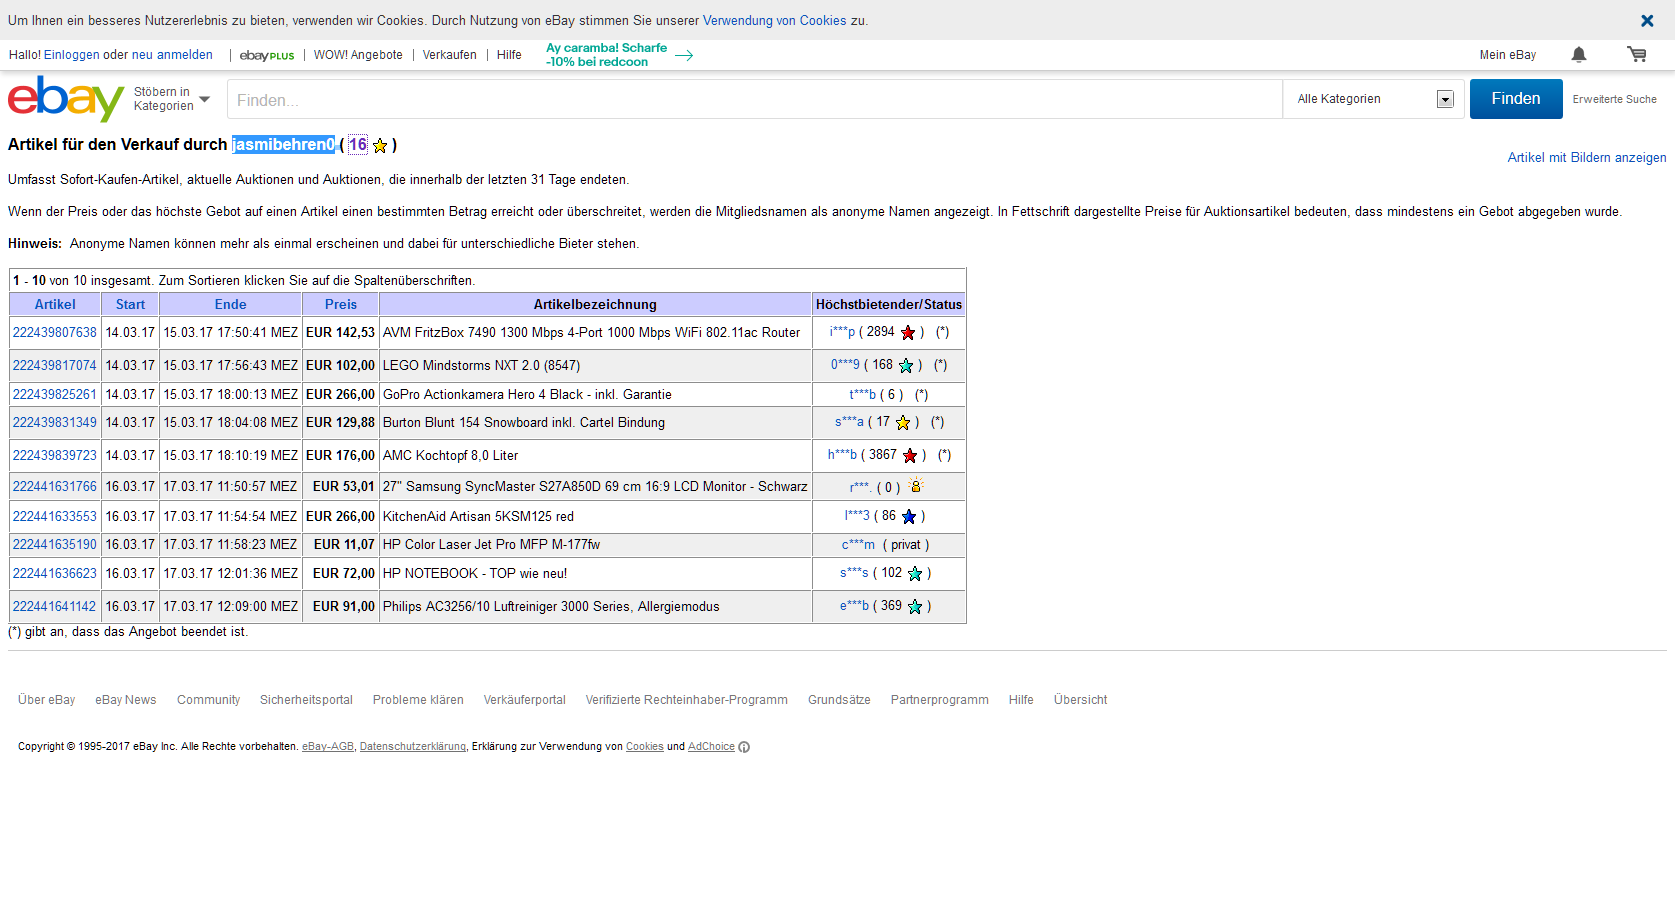Open item number 222439839723
The image size is (1675, 908).
(55, 455)
